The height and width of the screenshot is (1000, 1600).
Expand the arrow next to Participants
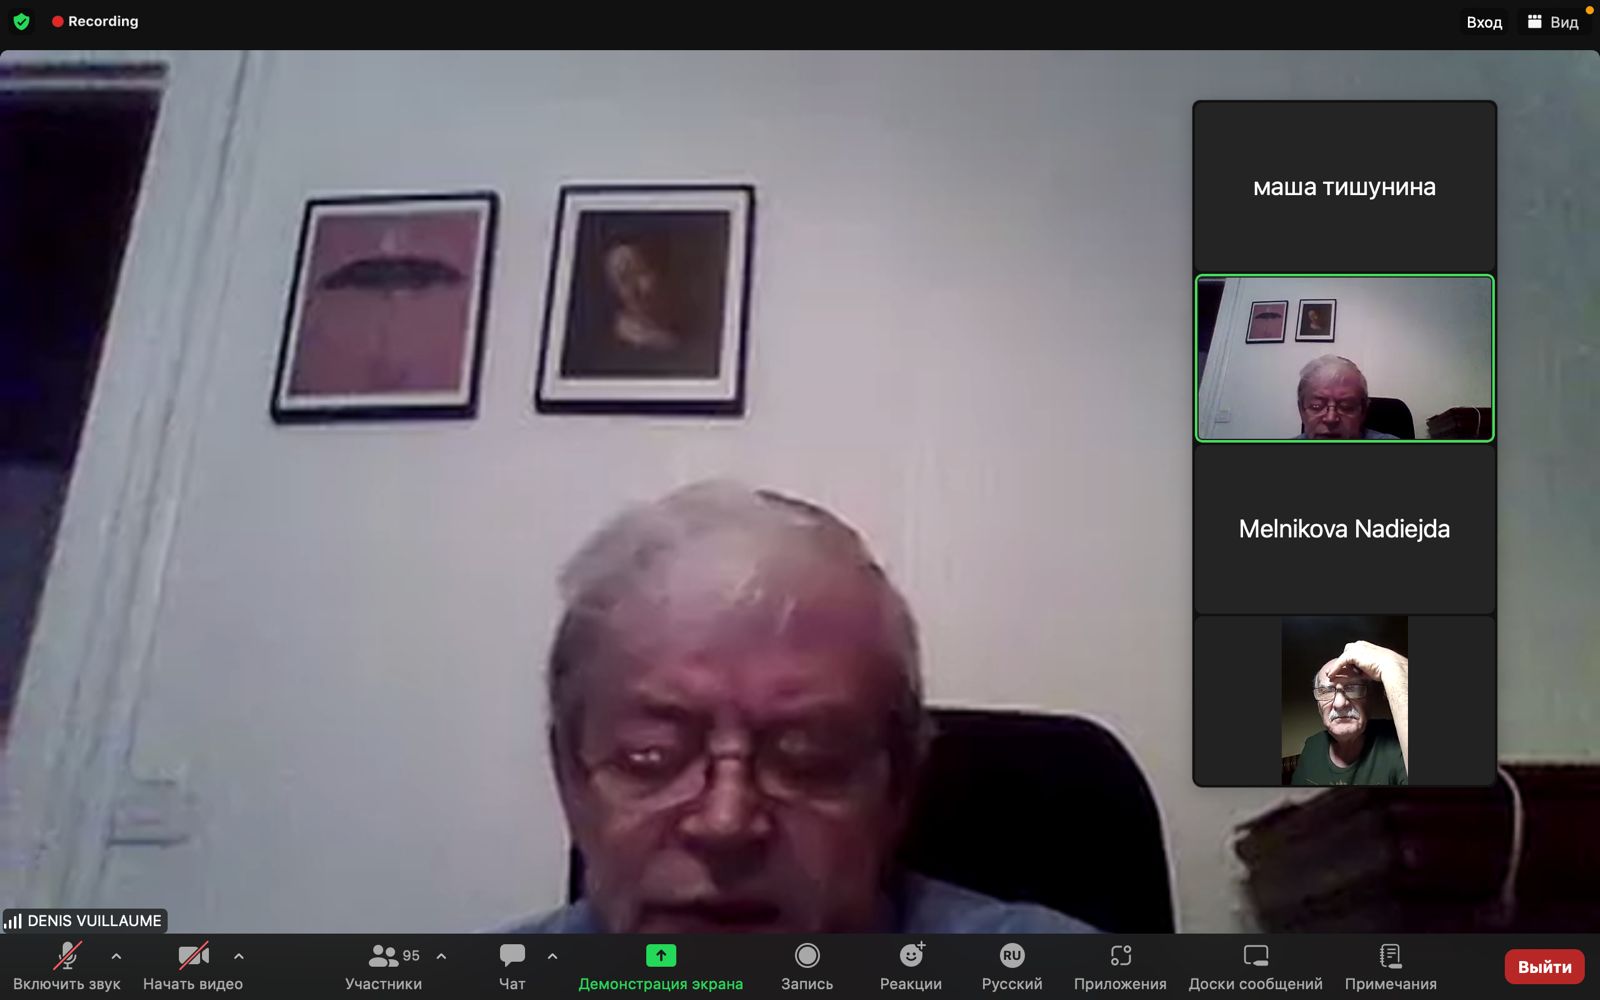click(441, 956)
